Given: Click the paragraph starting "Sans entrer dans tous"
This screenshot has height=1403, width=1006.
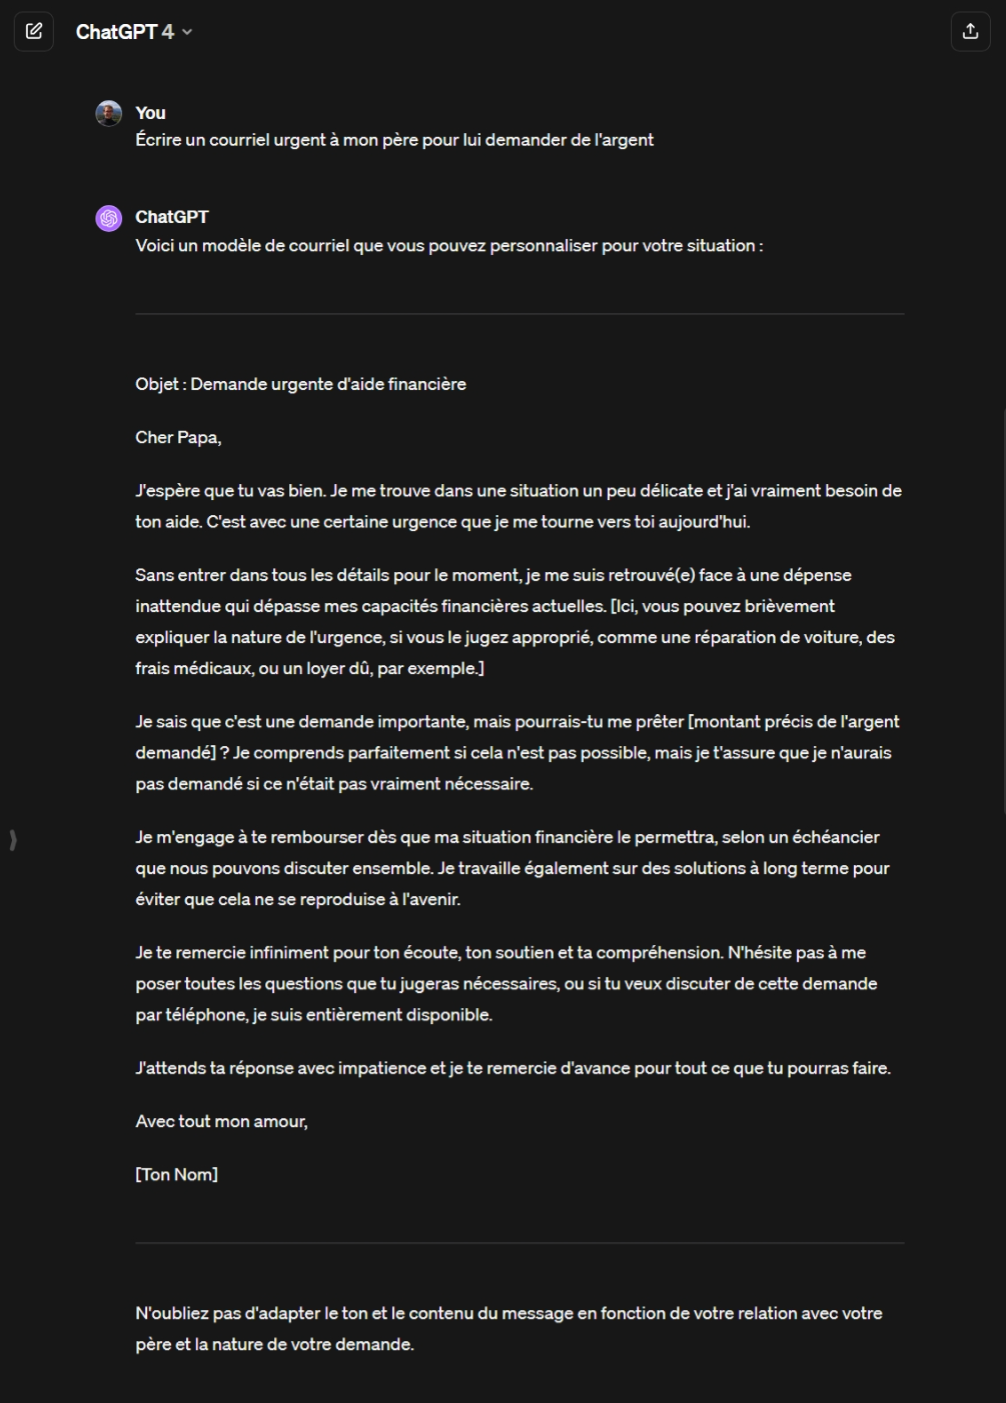Looking at the screenshot, I should pos(514,621).
